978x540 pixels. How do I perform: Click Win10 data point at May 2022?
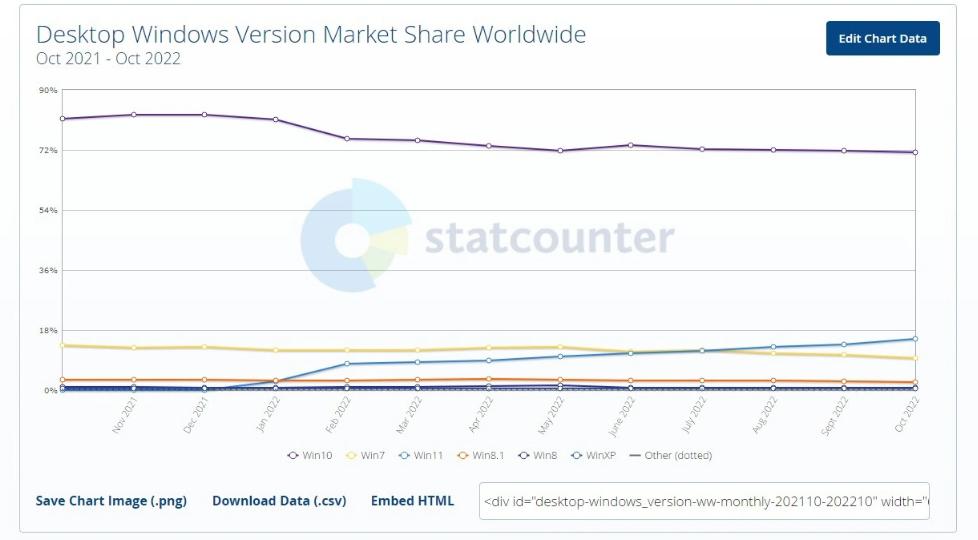(560, 151)
